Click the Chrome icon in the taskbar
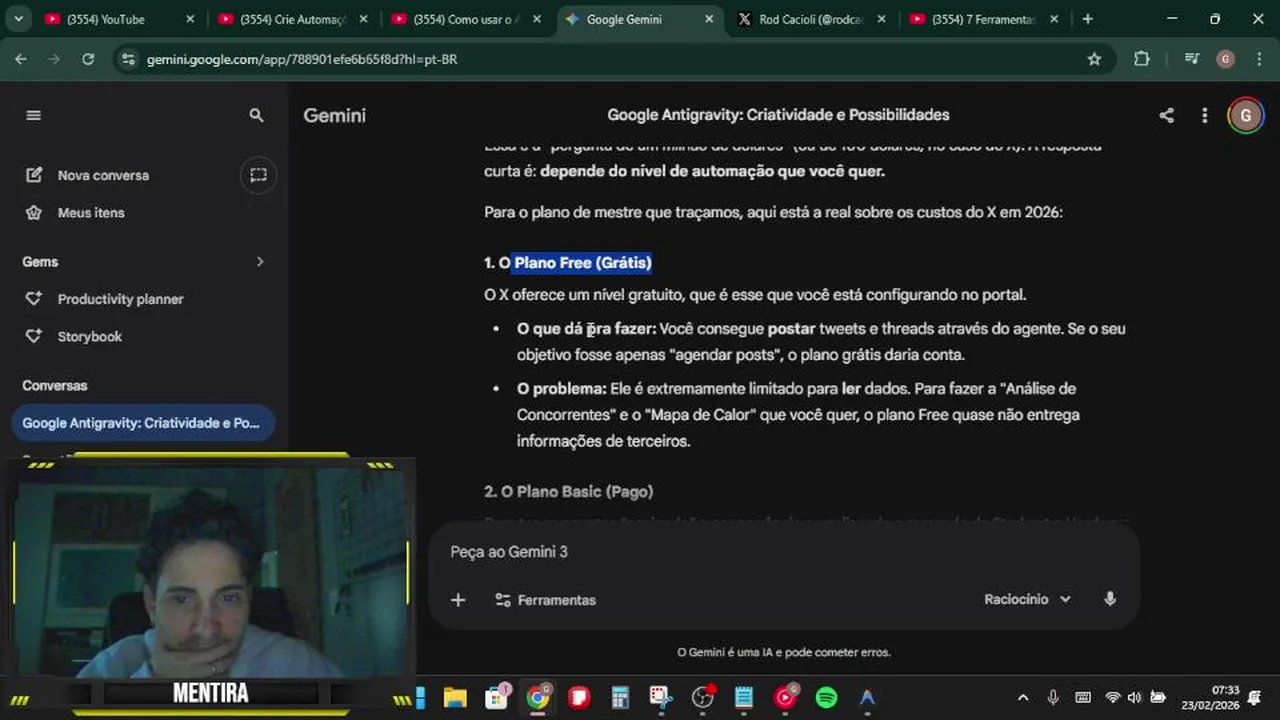This screenshot has width=1280, height=720. pos(538,697)
